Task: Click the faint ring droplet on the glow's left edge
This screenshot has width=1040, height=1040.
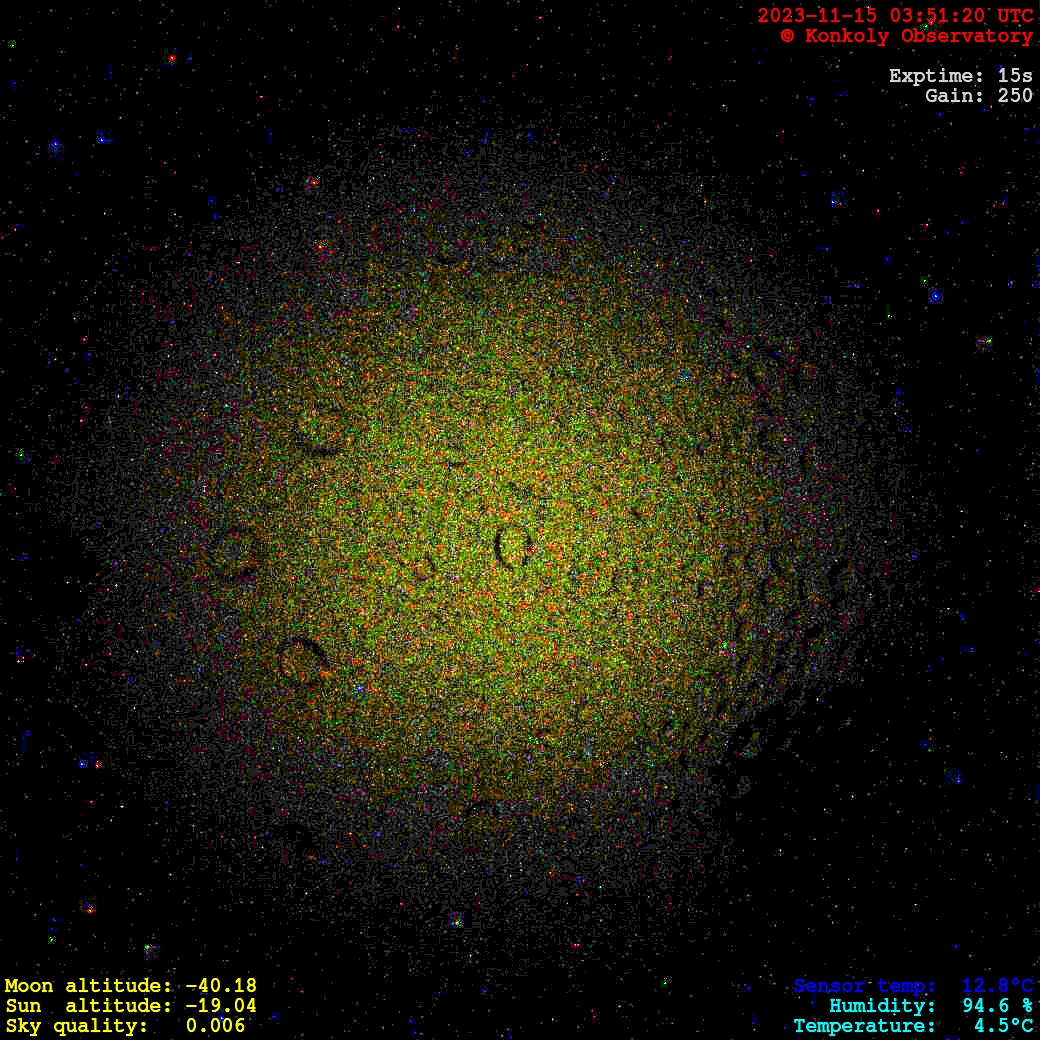Action: click(235, 553)
